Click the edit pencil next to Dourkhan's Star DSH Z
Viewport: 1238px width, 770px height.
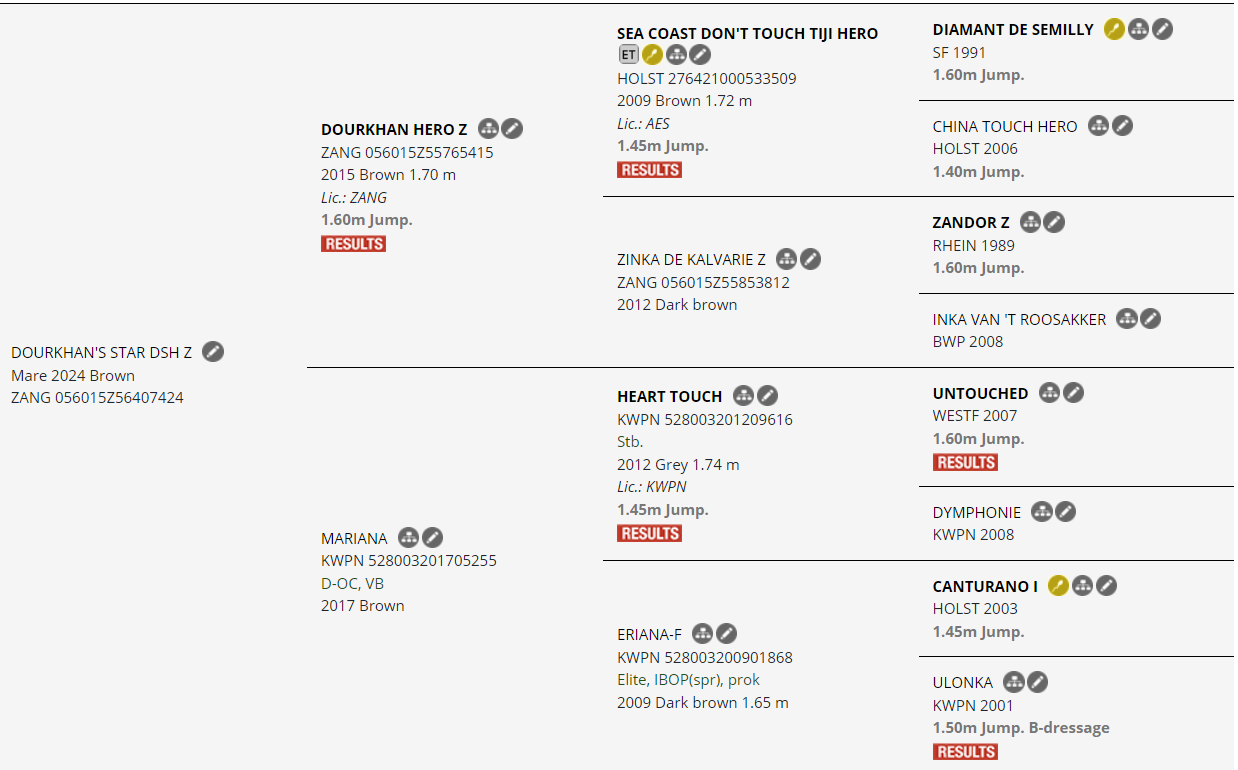point(213,351)
